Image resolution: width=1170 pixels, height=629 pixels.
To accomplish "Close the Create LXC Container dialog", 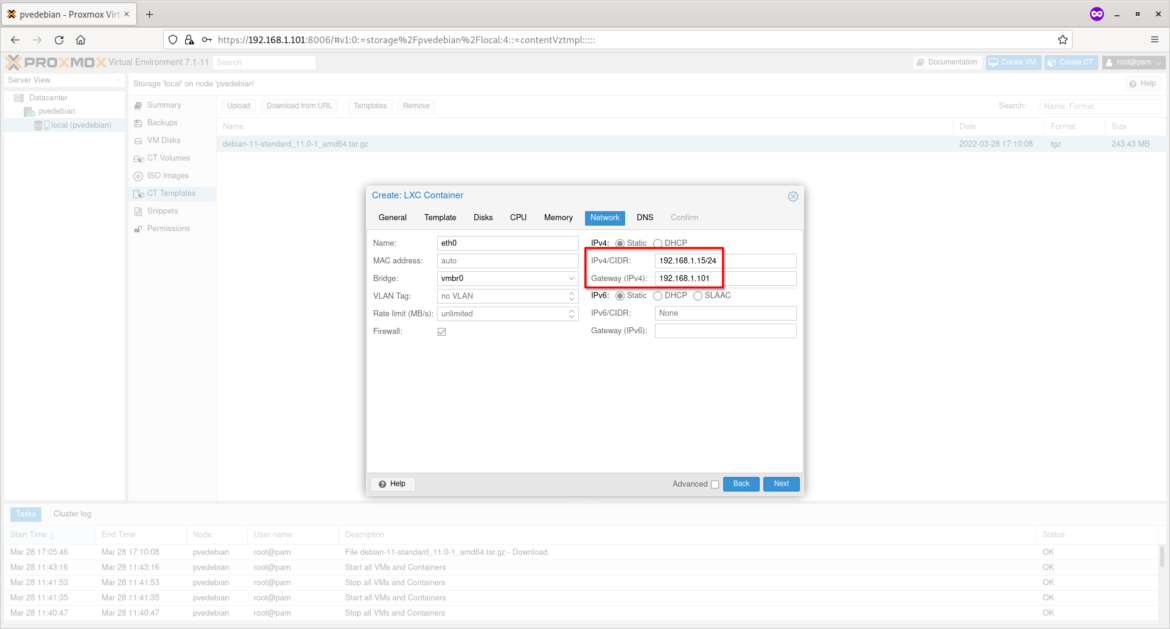I will [x=793, y=196].
